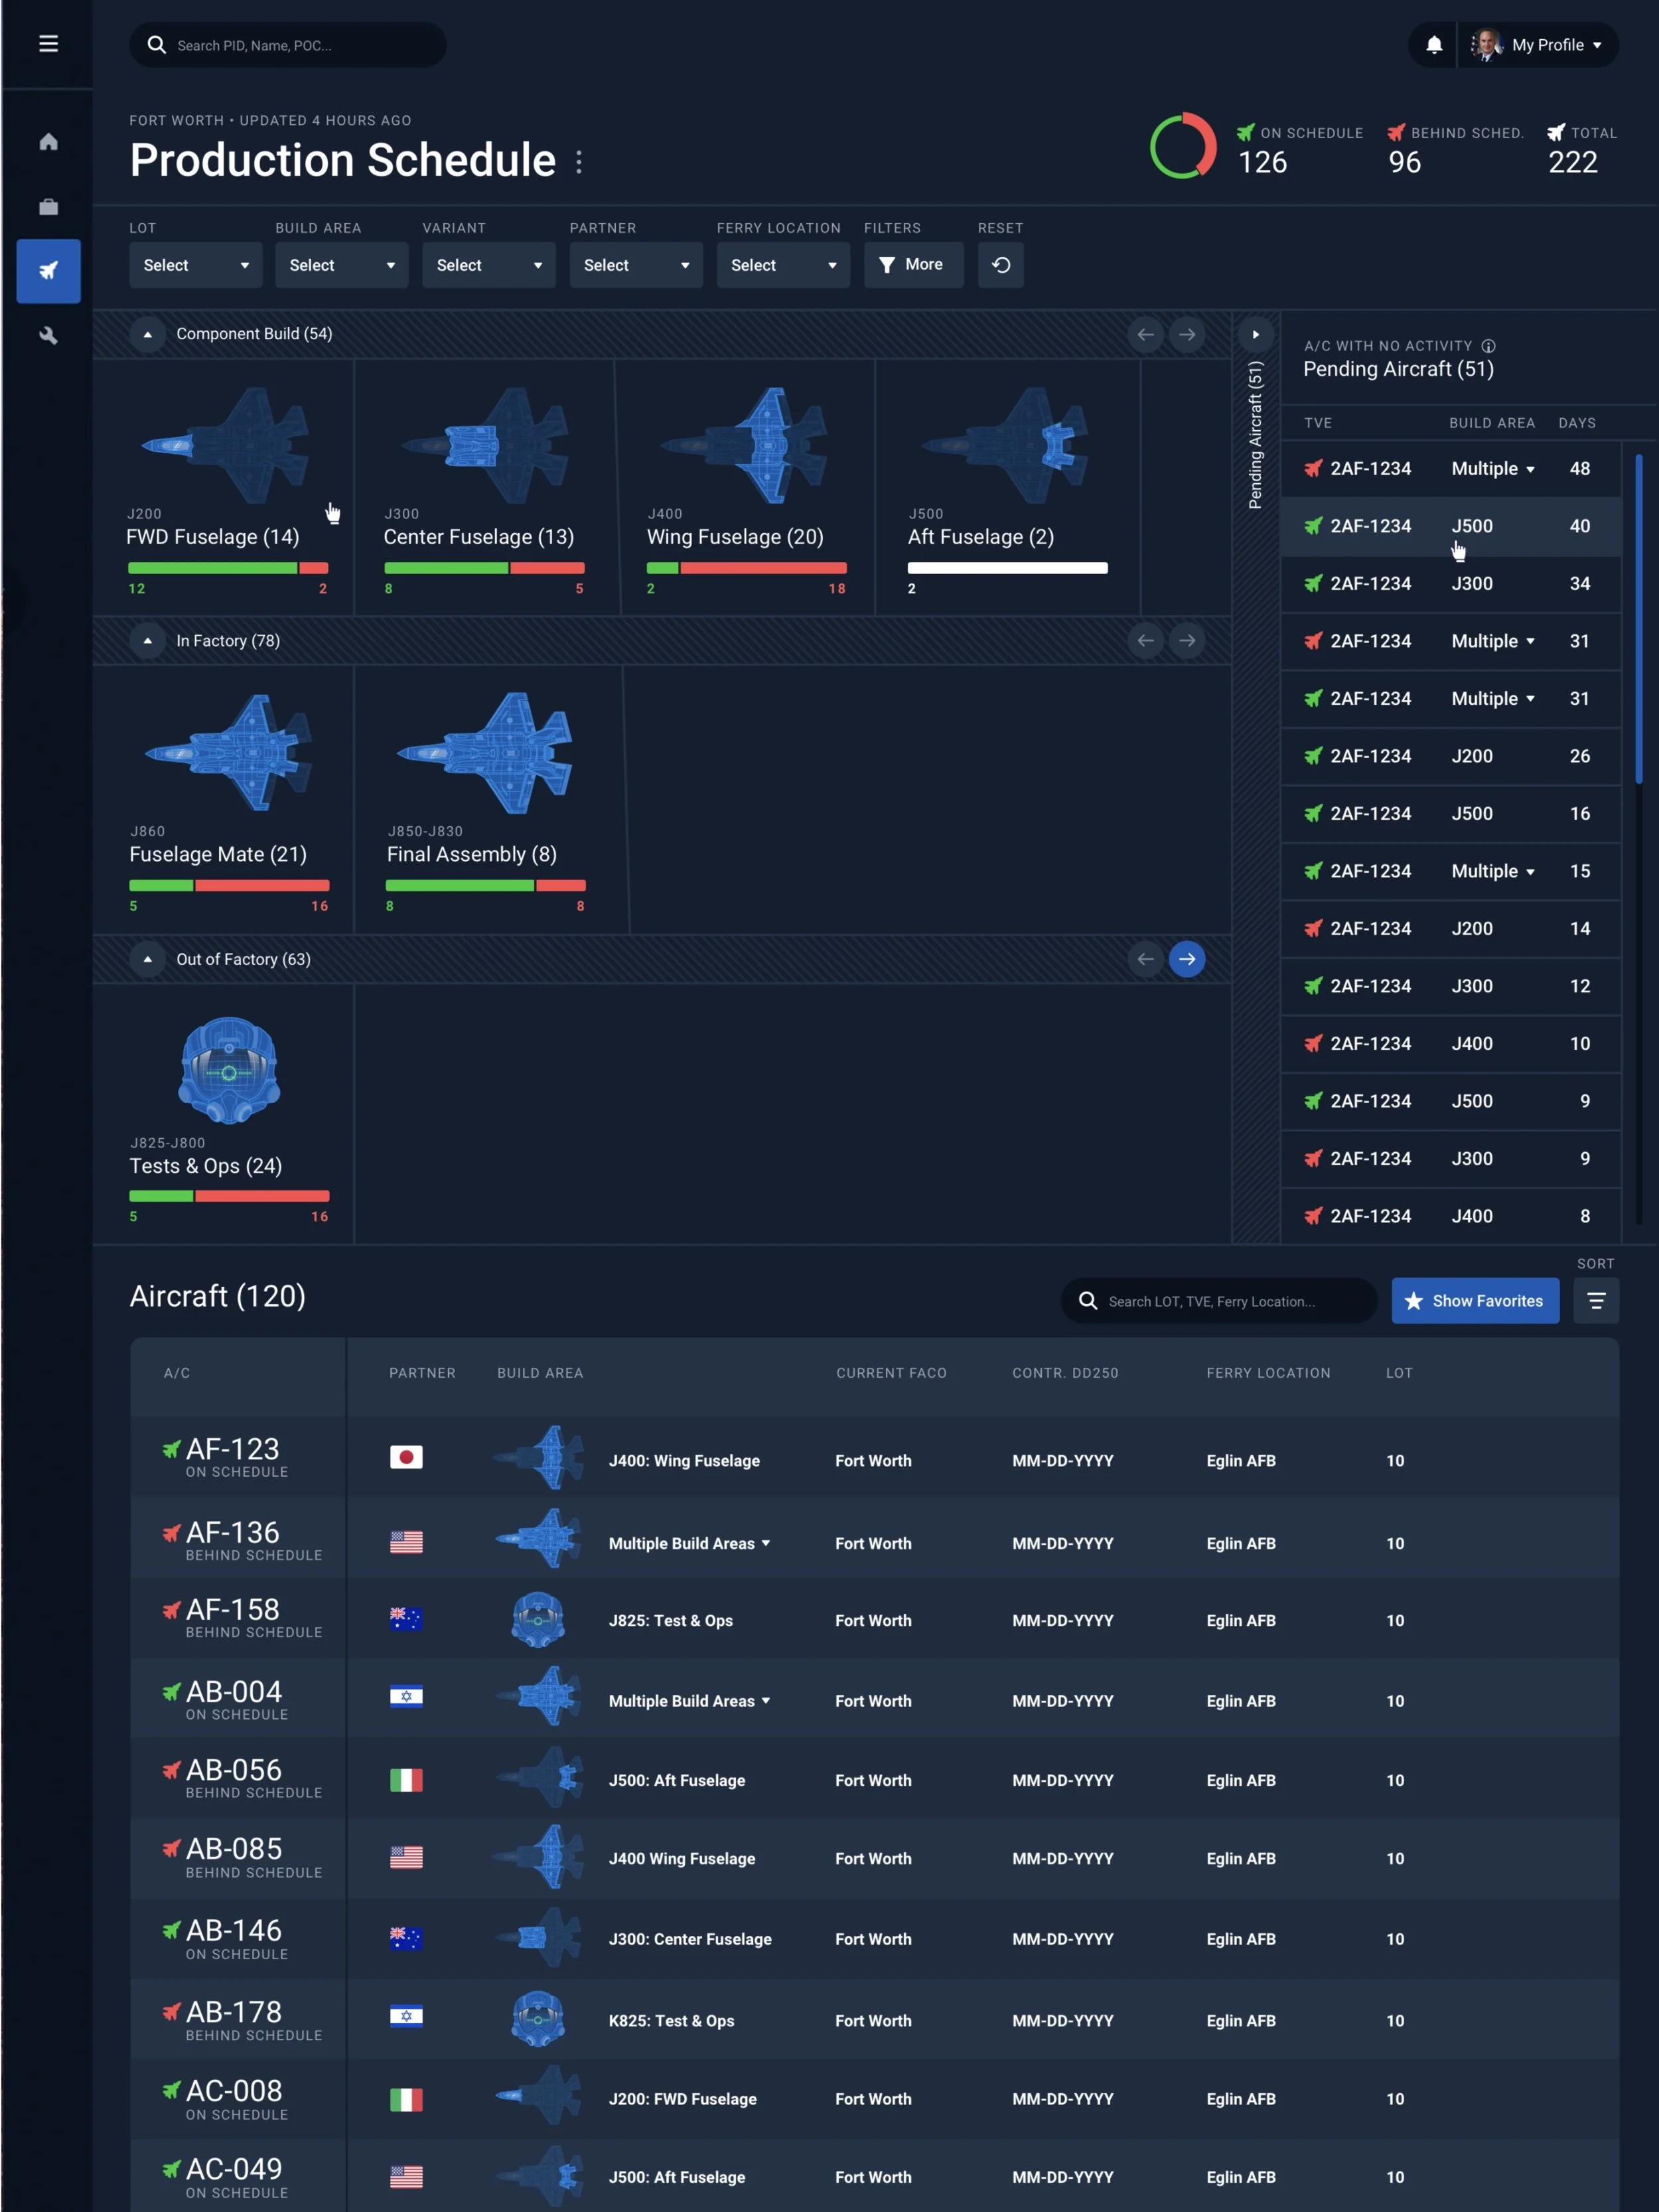
Task: Click the FWD Fuselage progress bar
Action: tap(228, 568)
